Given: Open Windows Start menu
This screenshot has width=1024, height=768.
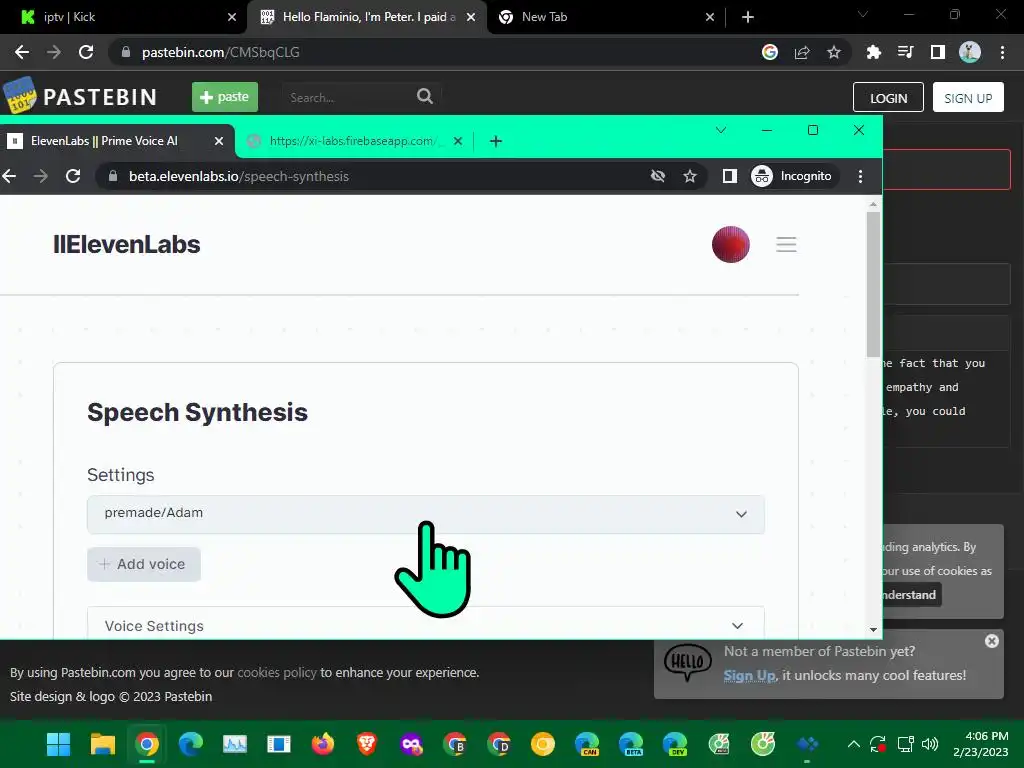Looking at the screenshot, I should pyautogui.click(x=59, y=744).
